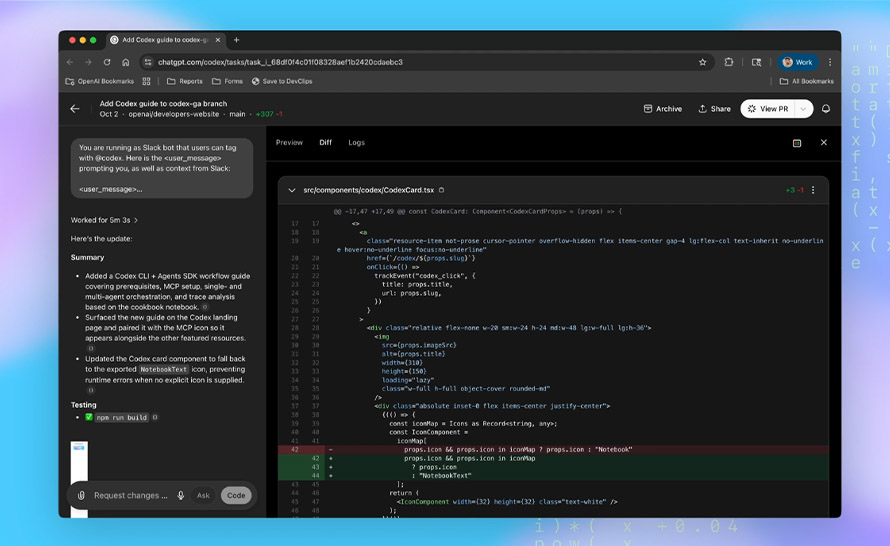The image size is (890, 546).
Task: Click the back arrow beside the task title
Action: click(75, 109)
